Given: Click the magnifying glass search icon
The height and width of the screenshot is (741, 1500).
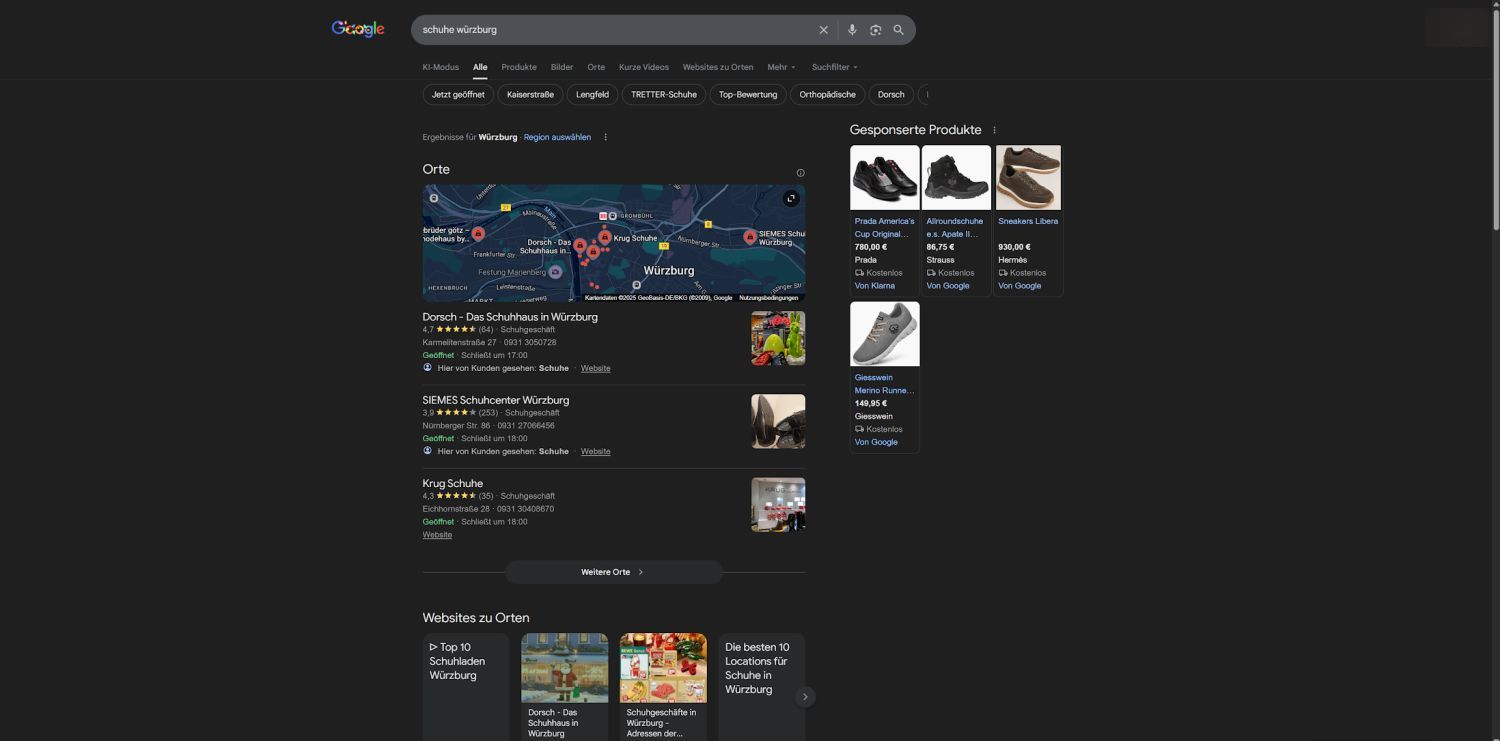Looking at the screenshot, I should tap(898, 30).
